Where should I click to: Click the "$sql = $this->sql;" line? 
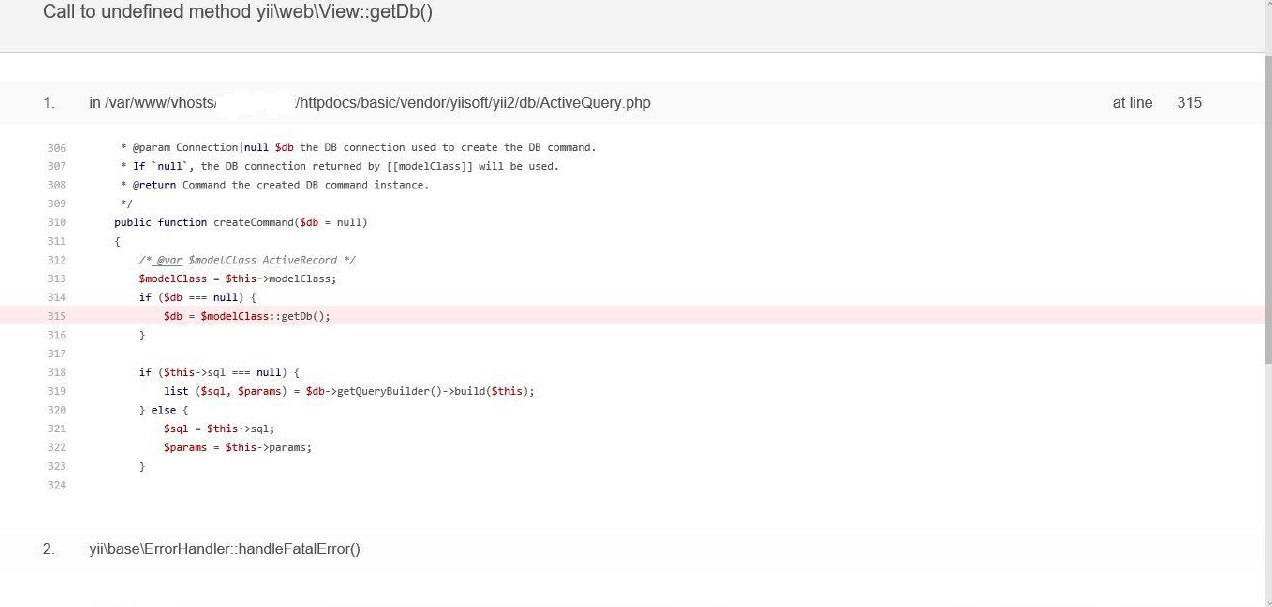tap(219, 428)
